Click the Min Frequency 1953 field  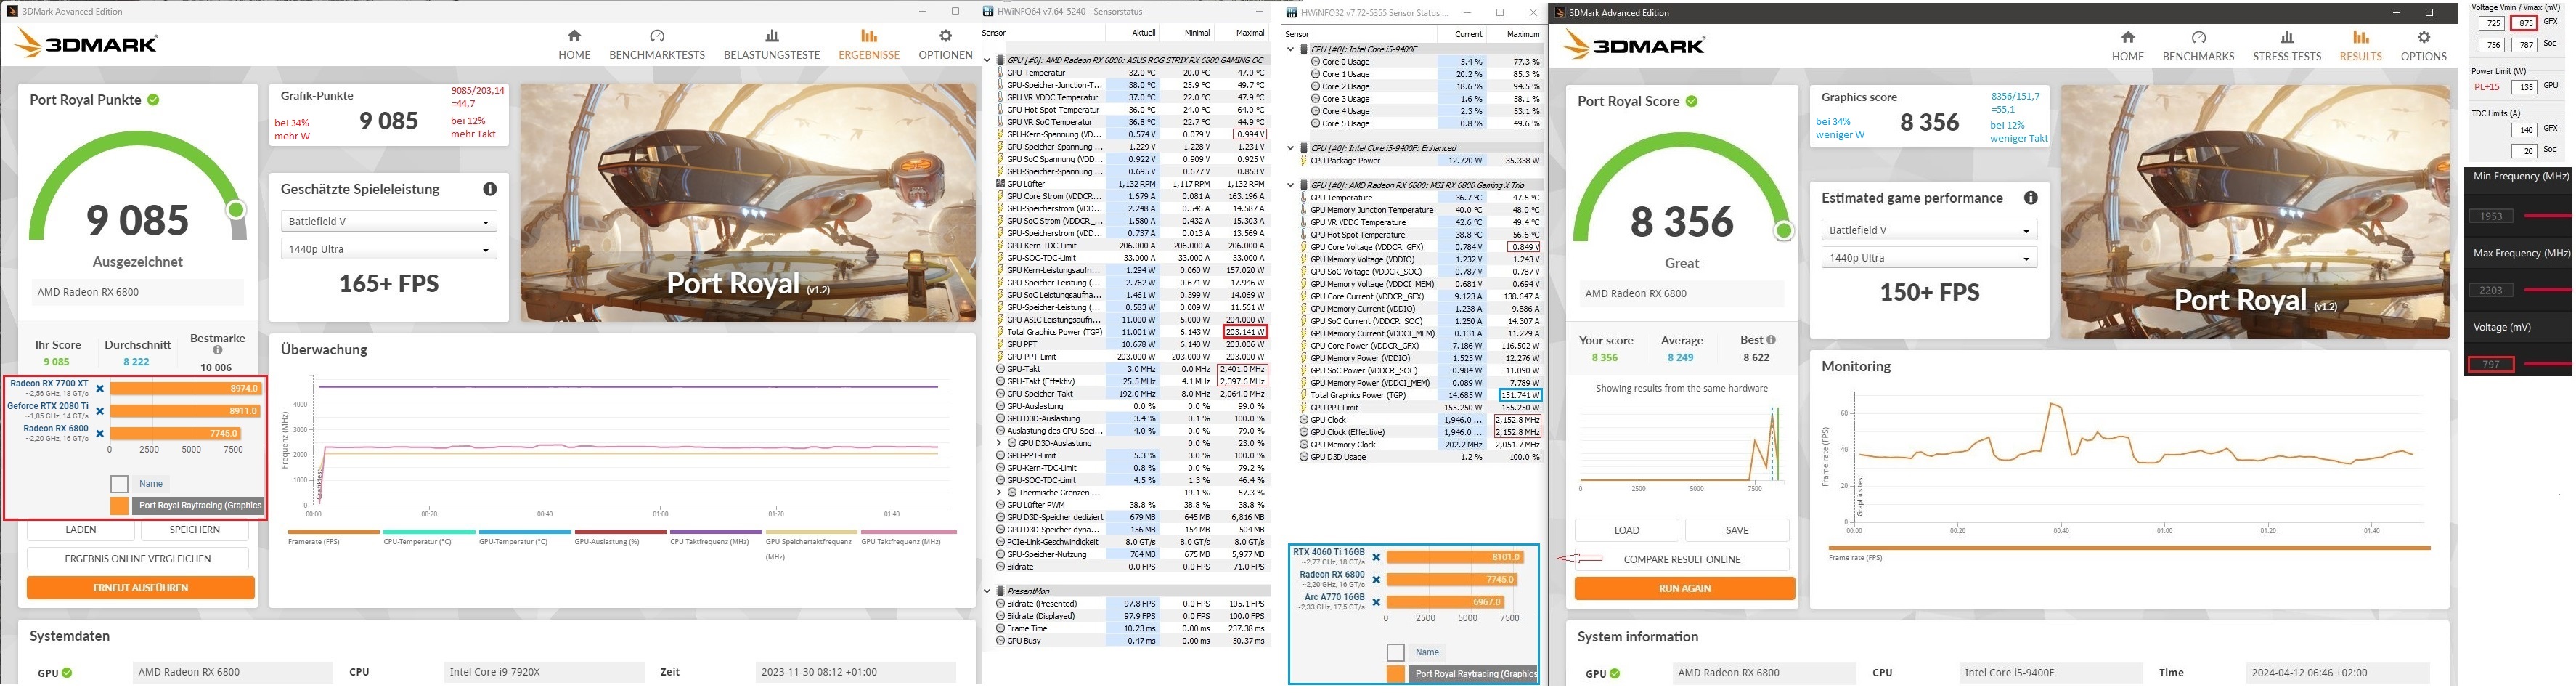[x=2491, y=216]
